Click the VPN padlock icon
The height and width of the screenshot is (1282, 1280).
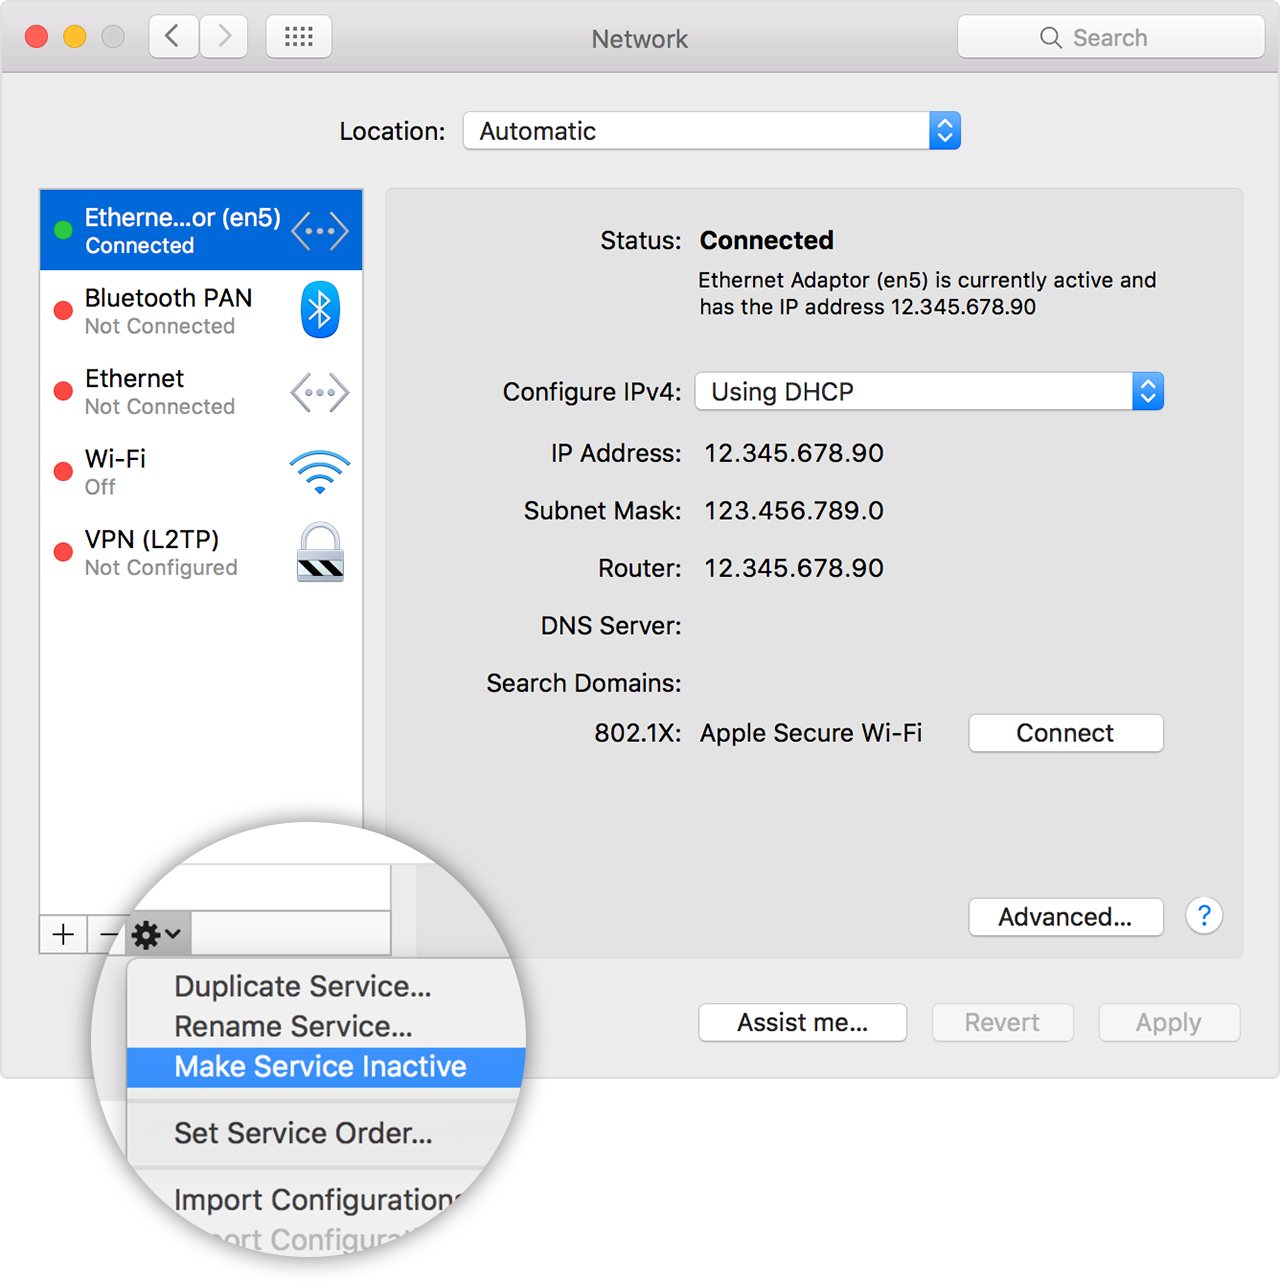click(x=320, y=552)
